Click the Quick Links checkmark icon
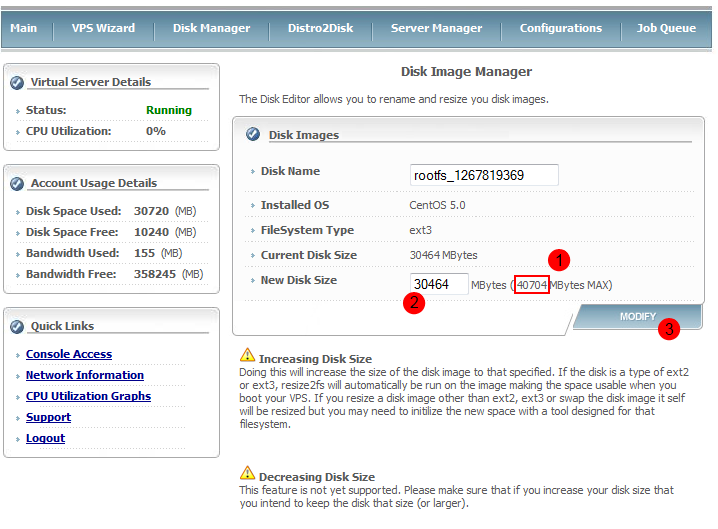 point(17,326)
